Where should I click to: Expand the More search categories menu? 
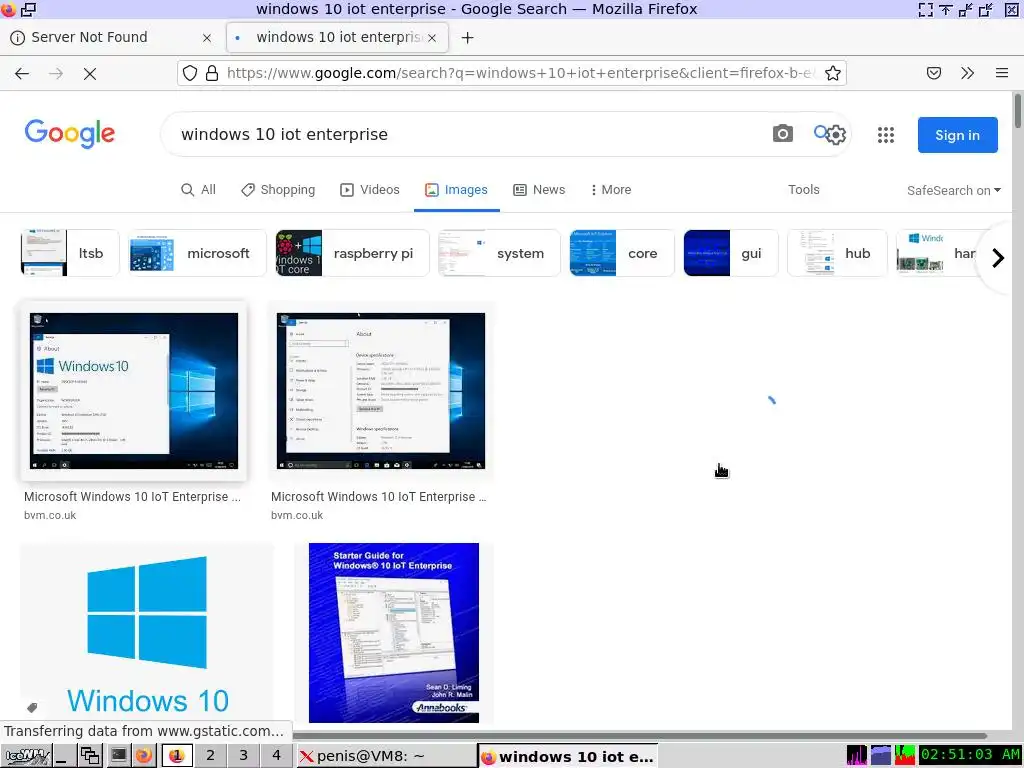(611, 189)
